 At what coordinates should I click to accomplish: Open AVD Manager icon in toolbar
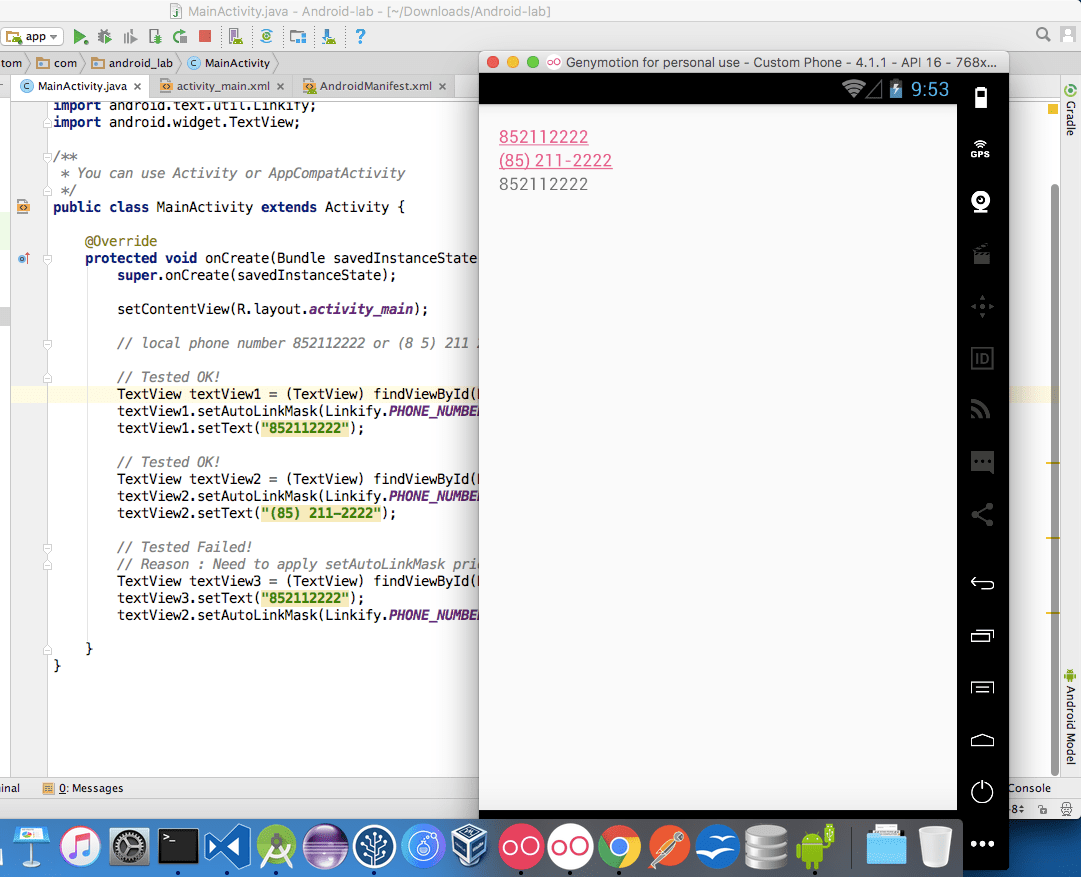[x=235, y=37]
